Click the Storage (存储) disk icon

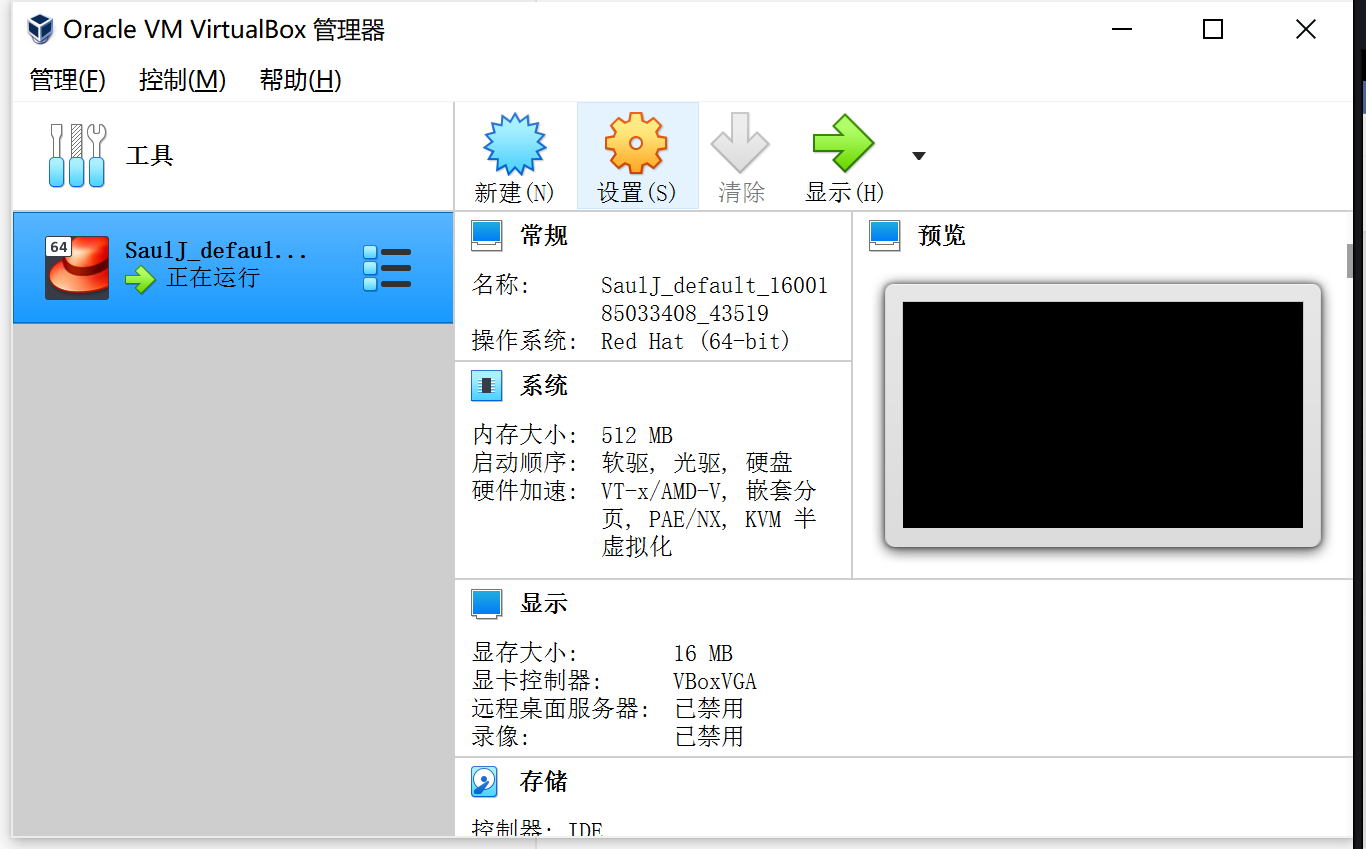[x=485, y=781]
